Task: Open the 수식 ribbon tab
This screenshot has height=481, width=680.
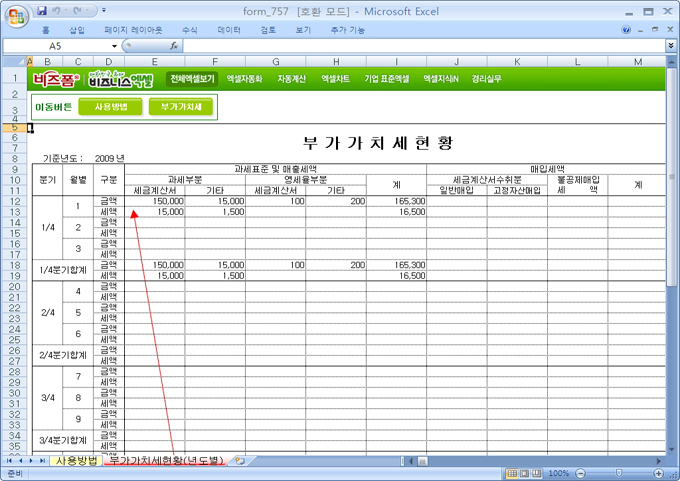Action: (189, 30)
